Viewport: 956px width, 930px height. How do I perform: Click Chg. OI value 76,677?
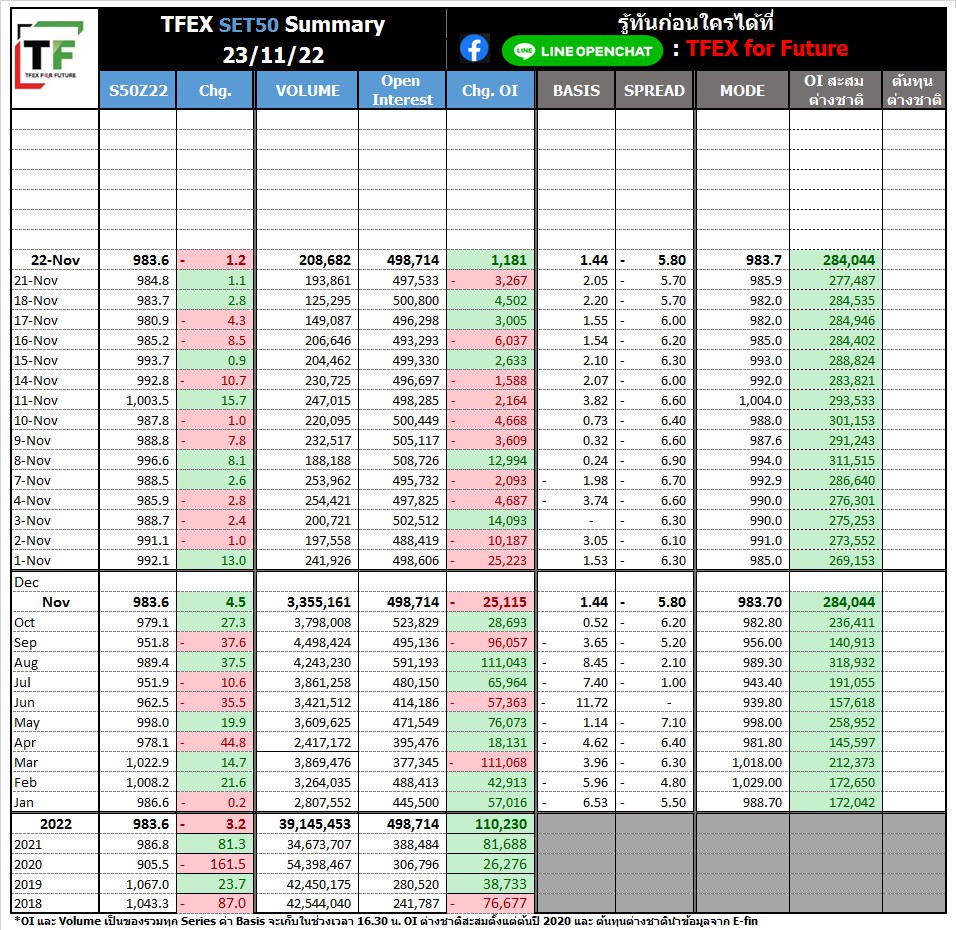505,904
